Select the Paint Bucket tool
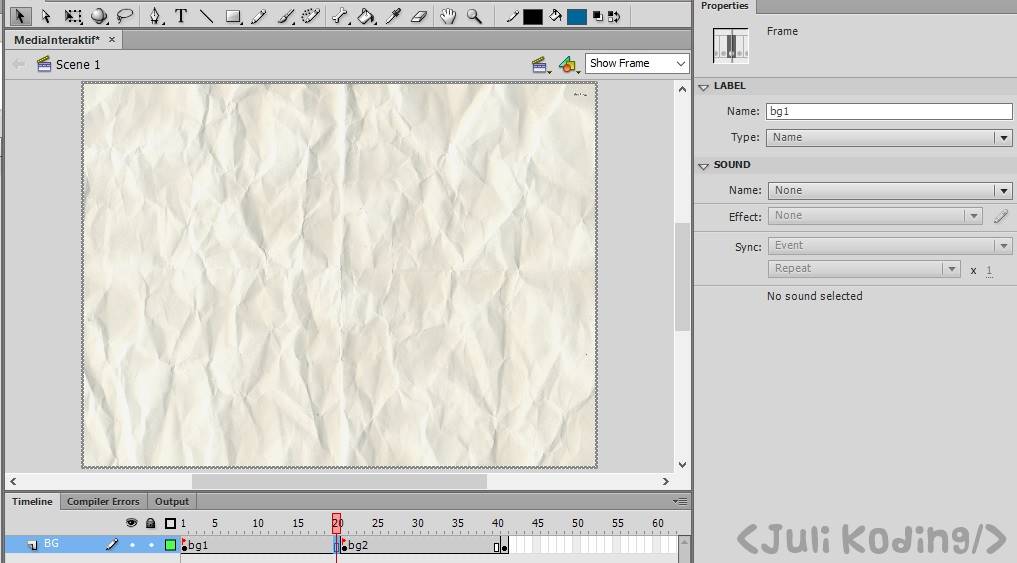1017x563 pixels. click(x=367, y=16)
